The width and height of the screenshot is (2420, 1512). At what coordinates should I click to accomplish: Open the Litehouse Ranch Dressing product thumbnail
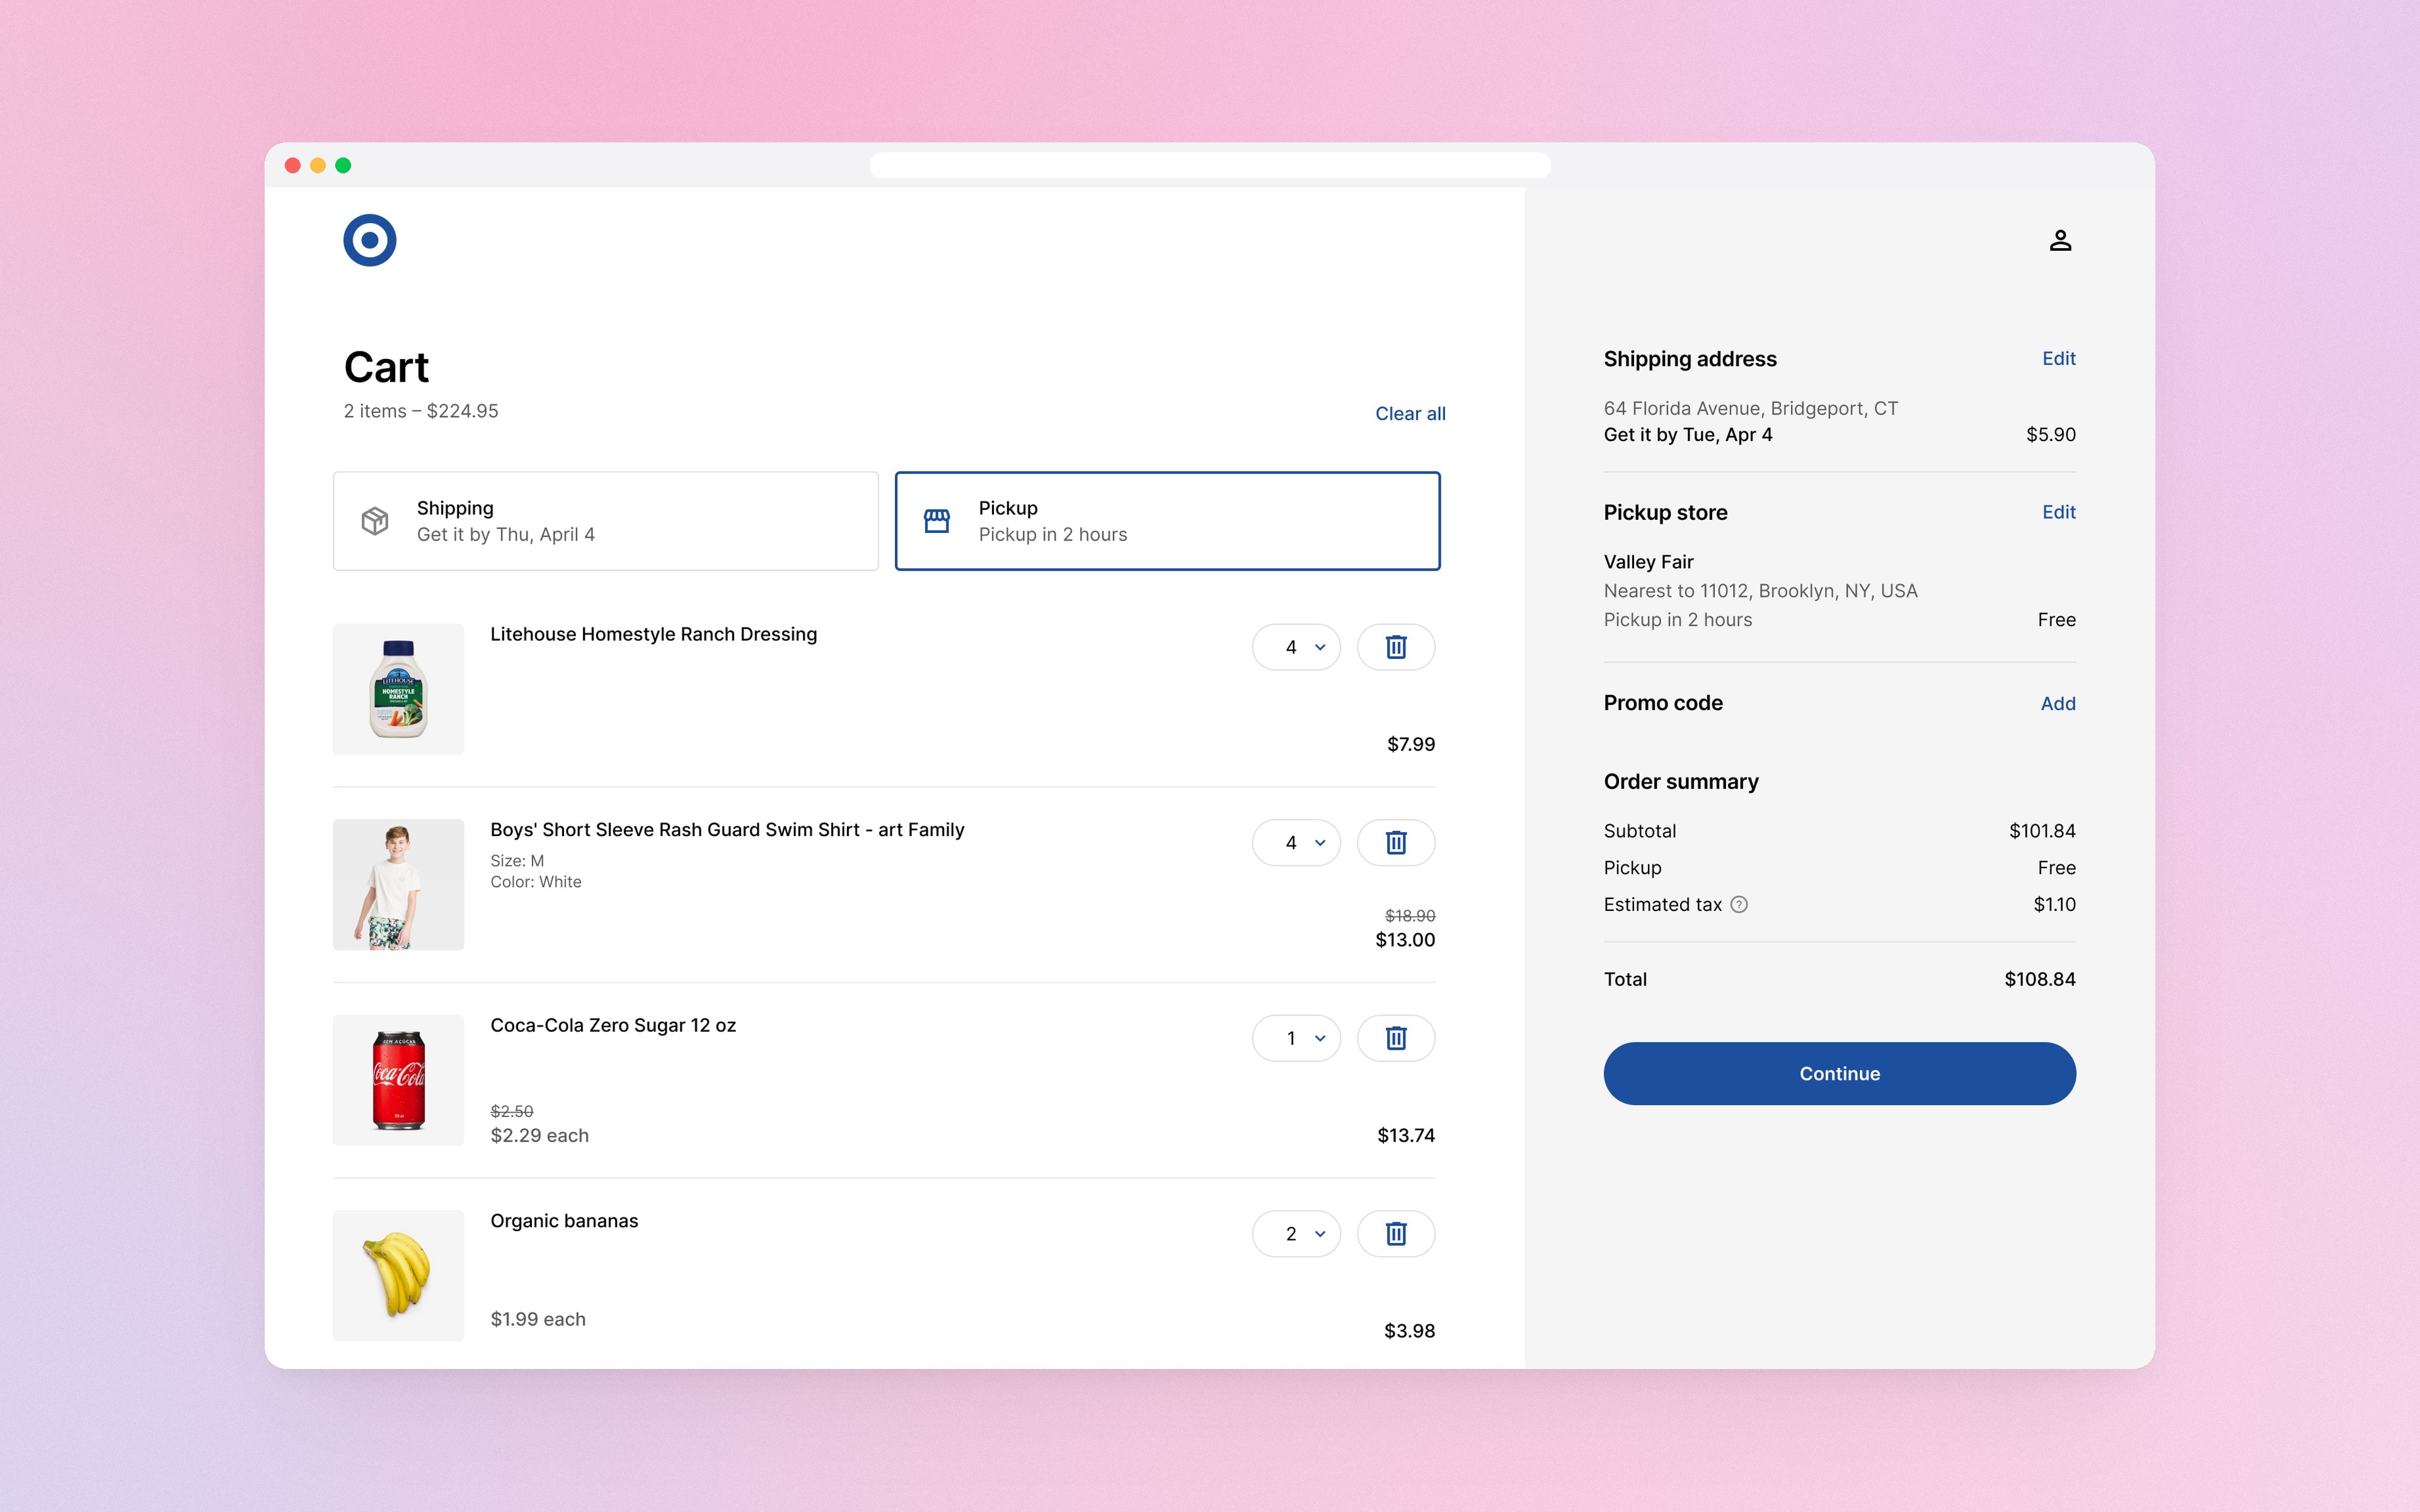pyautogui.click(x=398, y=689)
